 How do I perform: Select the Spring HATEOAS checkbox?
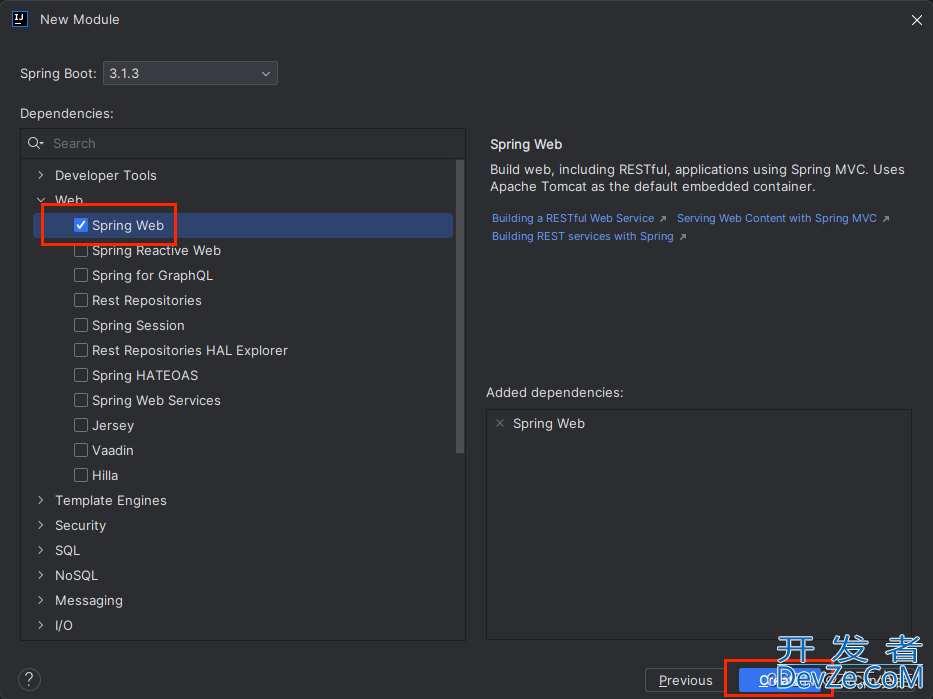(x=81, y=375)
